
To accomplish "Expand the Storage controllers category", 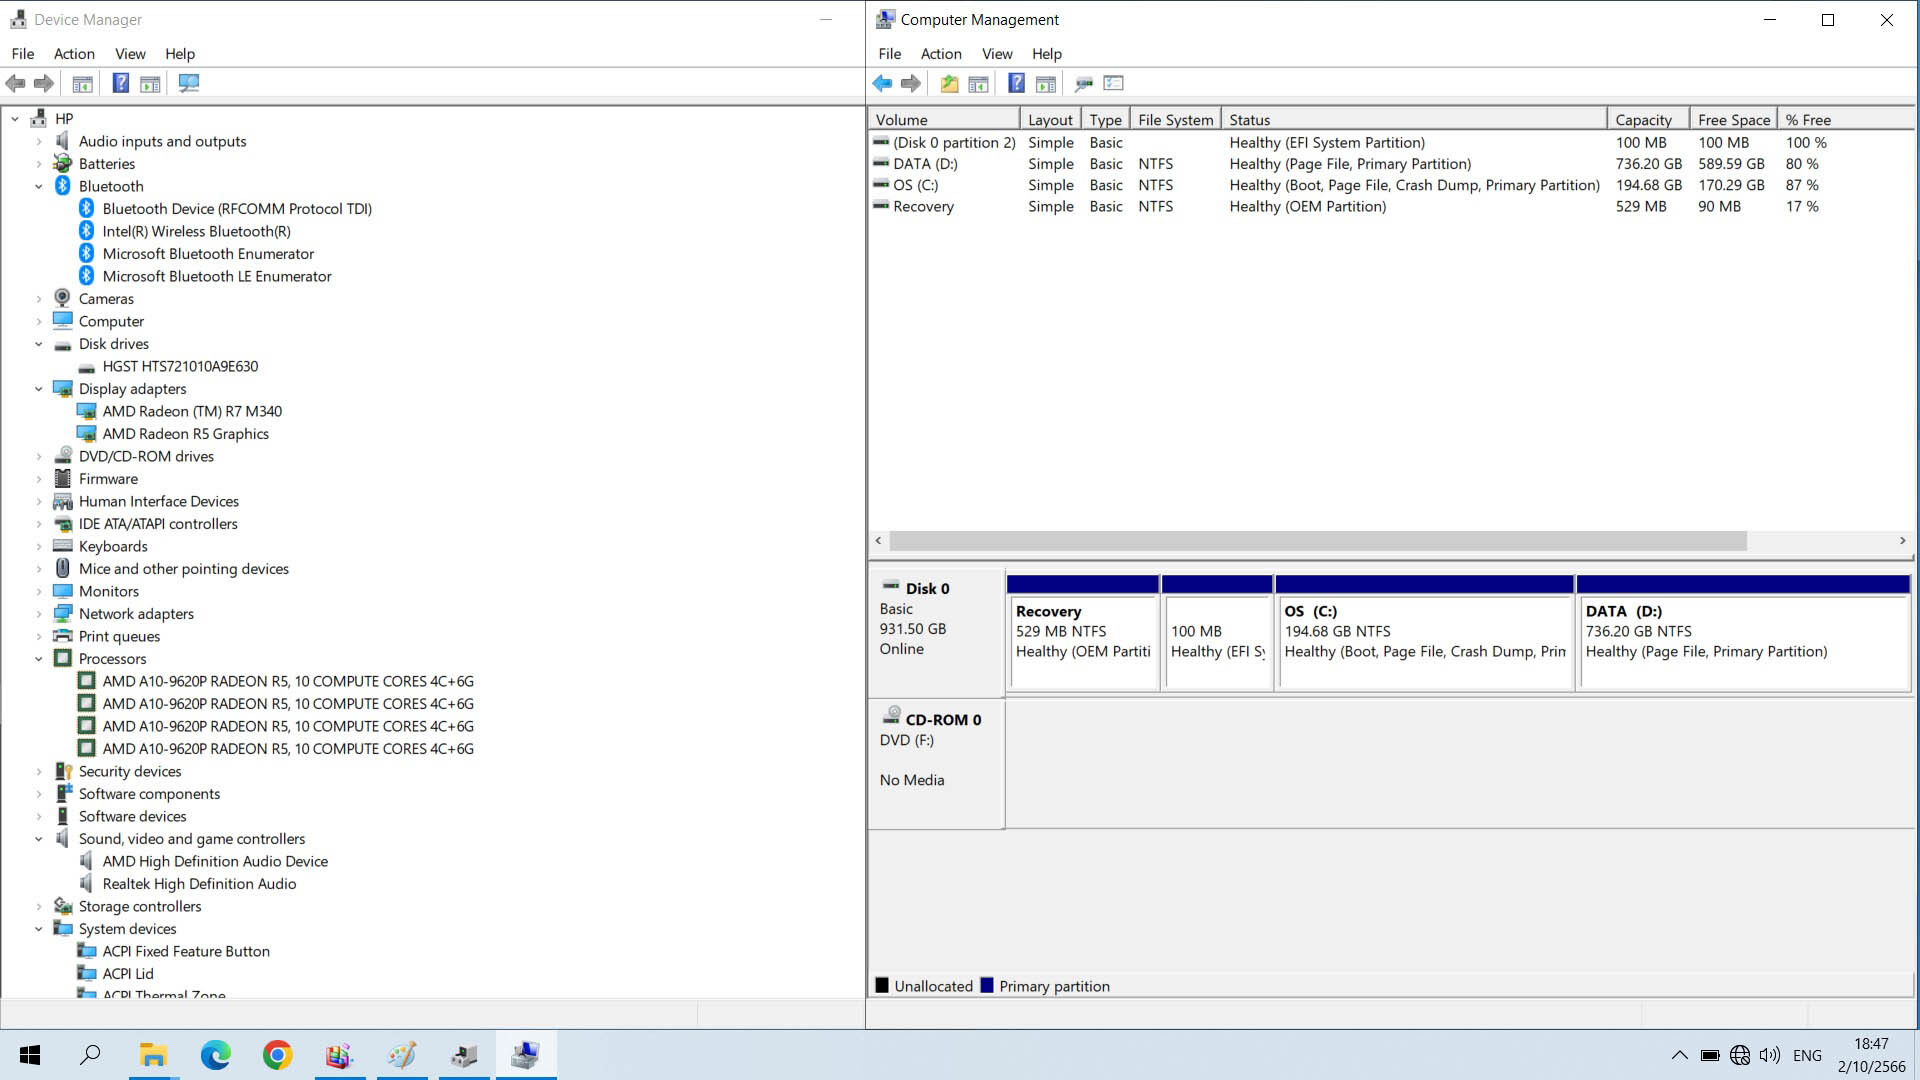I will click(x=39, y=907).
